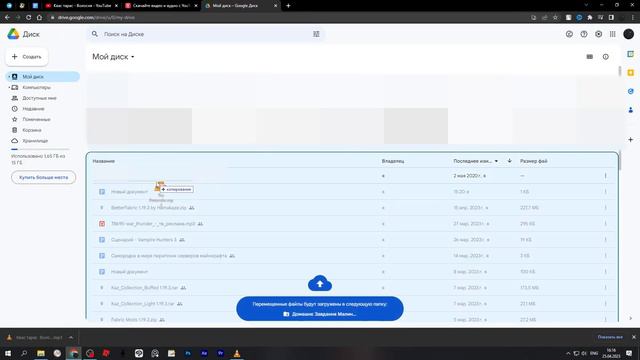Screen dimensions: 640x360
Task: Select the Collection_Buffed rar file row
Action: tap(352, 288)
